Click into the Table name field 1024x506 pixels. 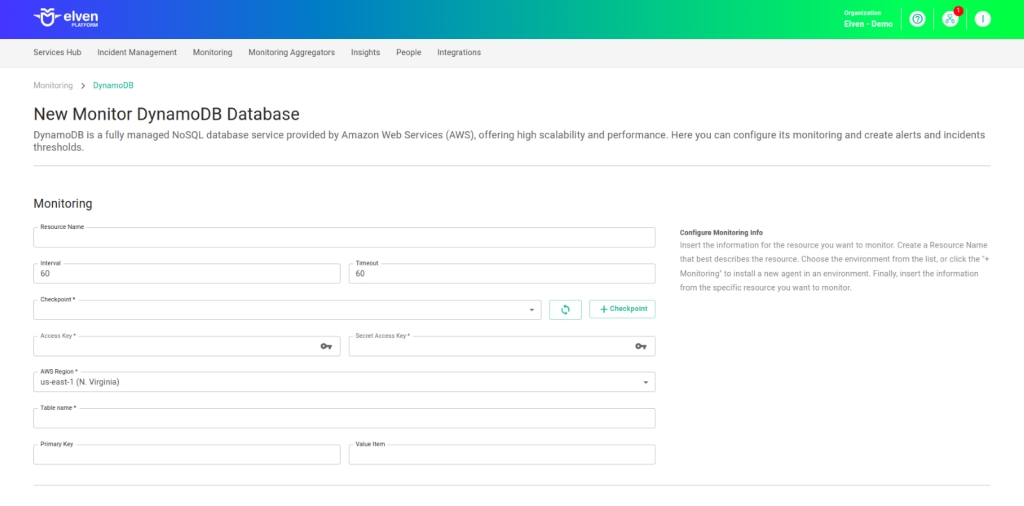click(344, 419)
